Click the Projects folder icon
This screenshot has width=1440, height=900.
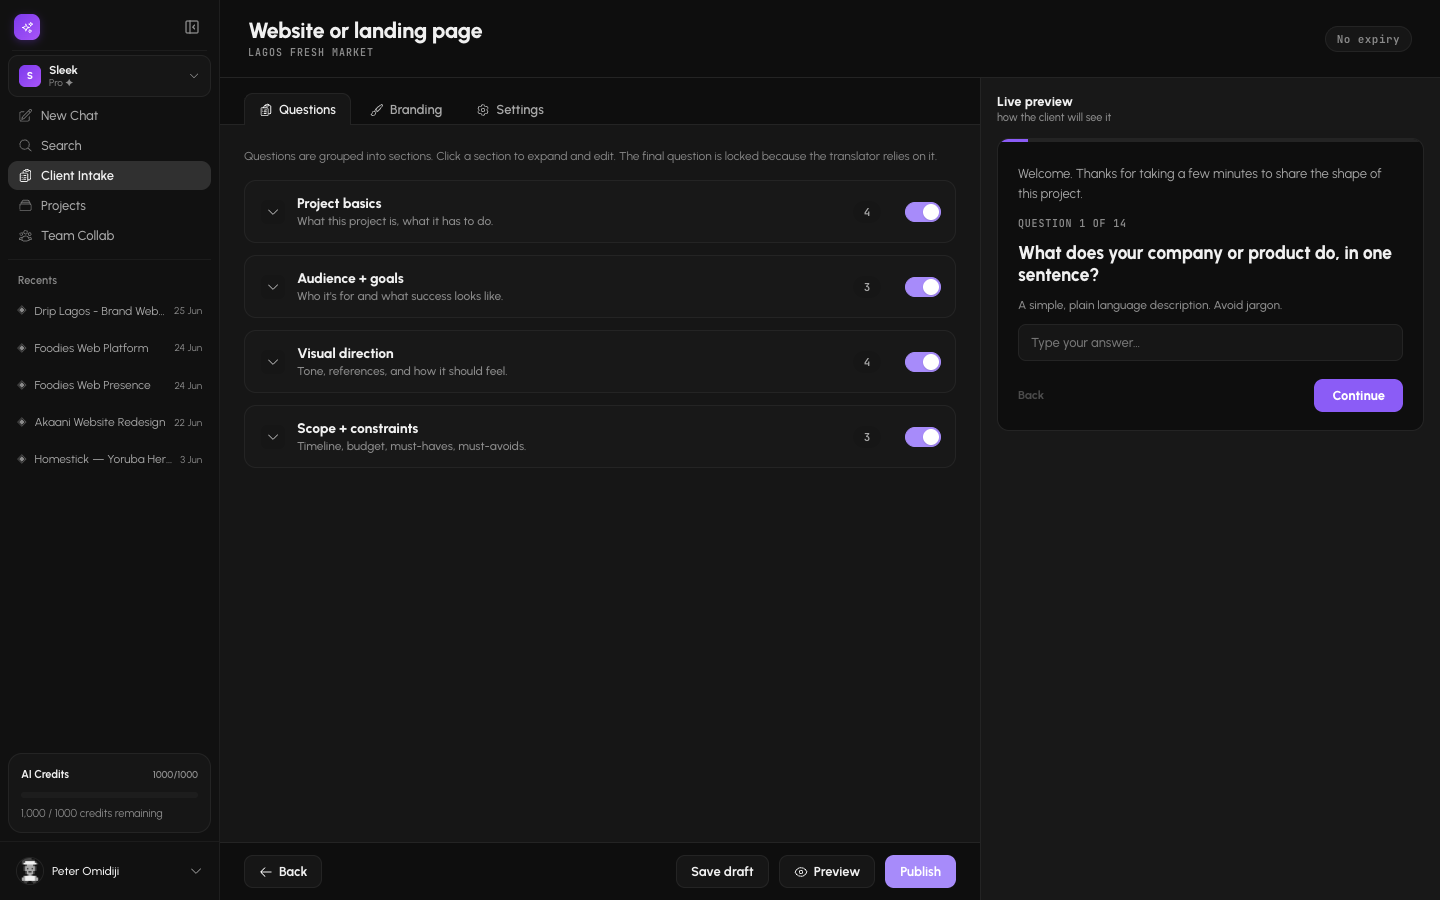[x=26, y=206]
